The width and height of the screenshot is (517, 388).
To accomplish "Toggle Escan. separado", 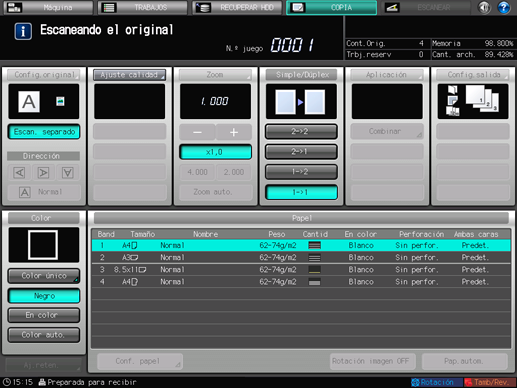I will 44,132.
